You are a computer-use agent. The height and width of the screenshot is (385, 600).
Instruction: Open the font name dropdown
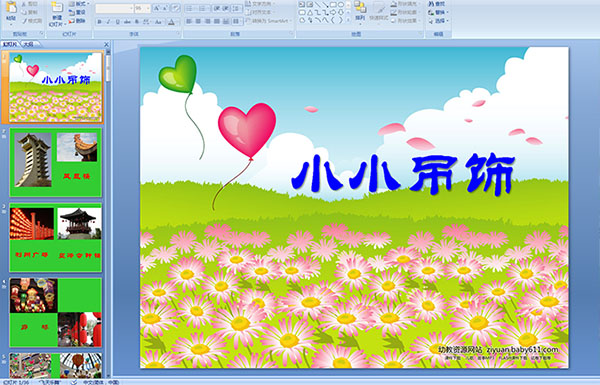click(131, 8)
